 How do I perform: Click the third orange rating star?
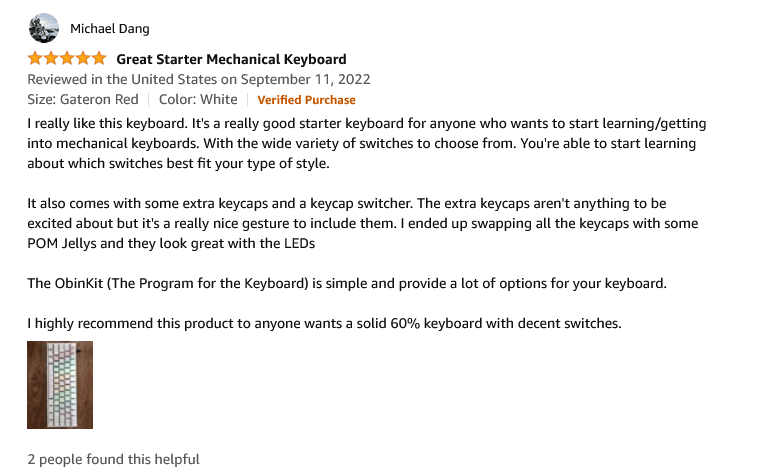click(x=67, y=58)
